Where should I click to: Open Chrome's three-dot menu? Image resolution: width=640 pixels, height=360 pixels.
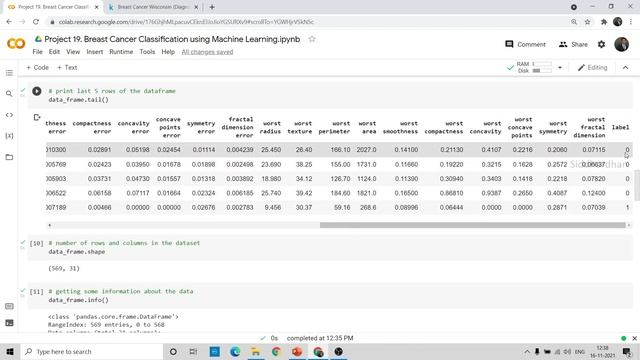click(631, 22)
